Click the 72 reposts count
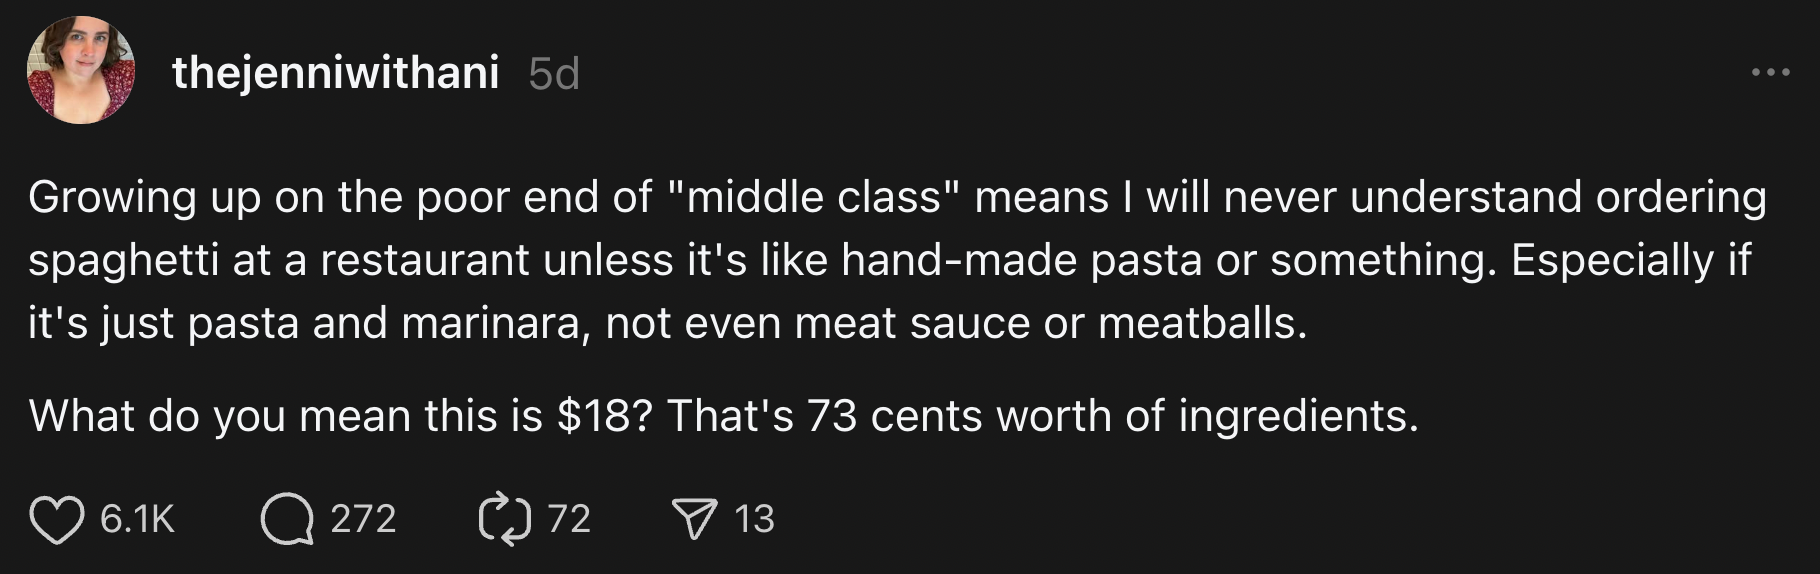The height and width of the screenshot is (574, 1820). point(569,519)
